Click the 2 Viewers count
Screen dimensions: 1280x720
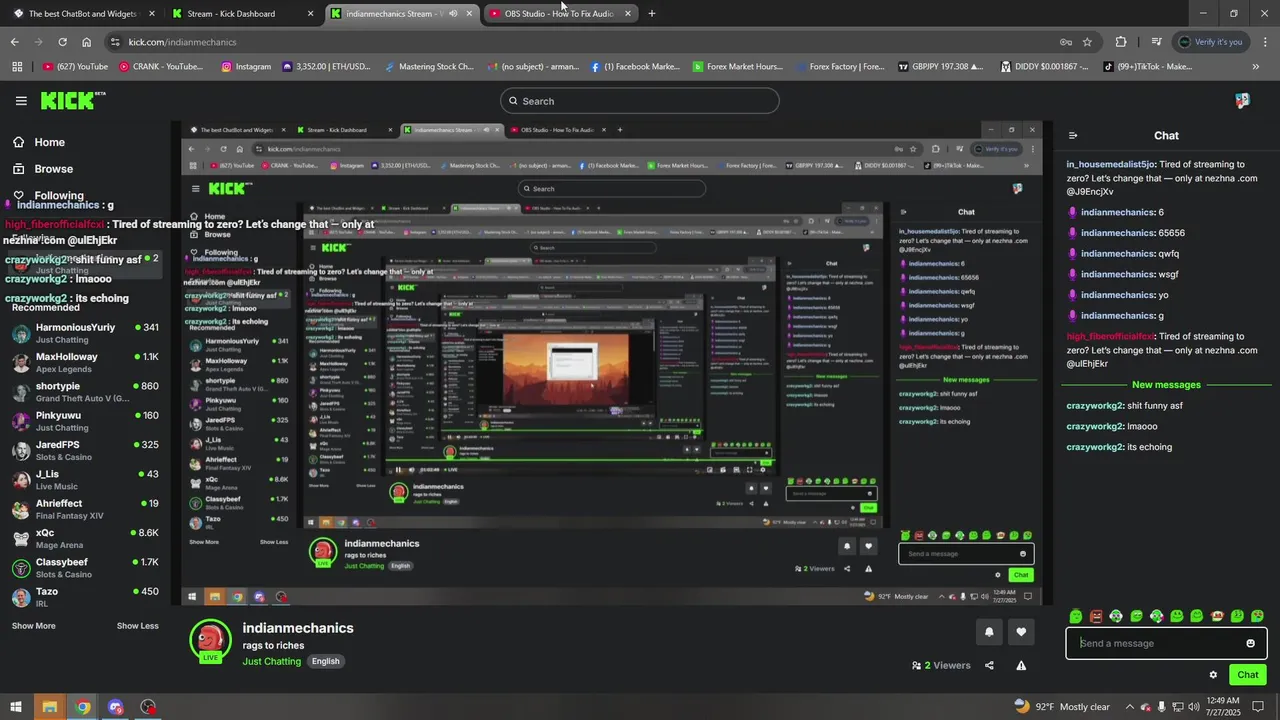[x=941, y=666]
